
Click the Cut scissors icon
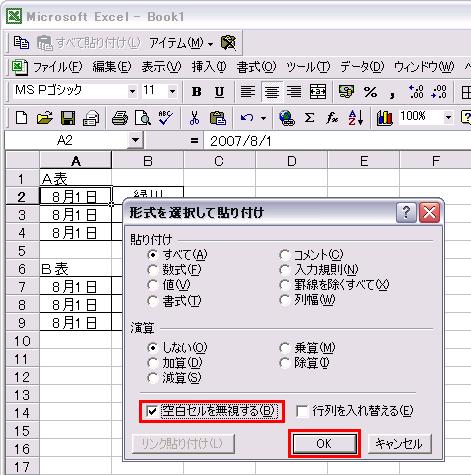[194, 118]
